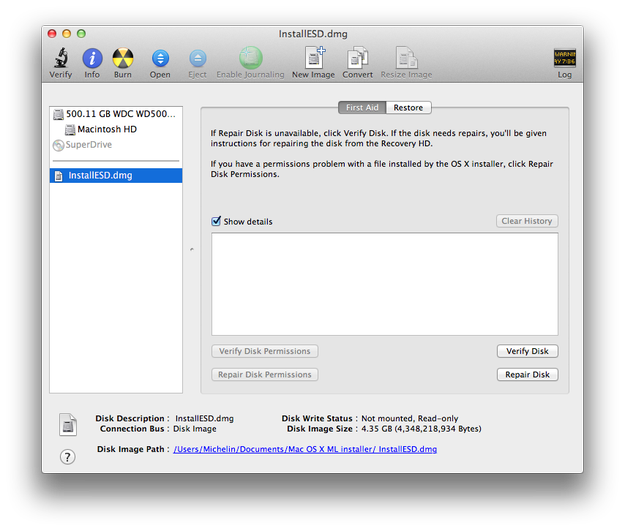Select the 500.11 GB WDC WD500 drive
Image resolution: width=625 pixels, height=531 pixels.
coord(116,114)
